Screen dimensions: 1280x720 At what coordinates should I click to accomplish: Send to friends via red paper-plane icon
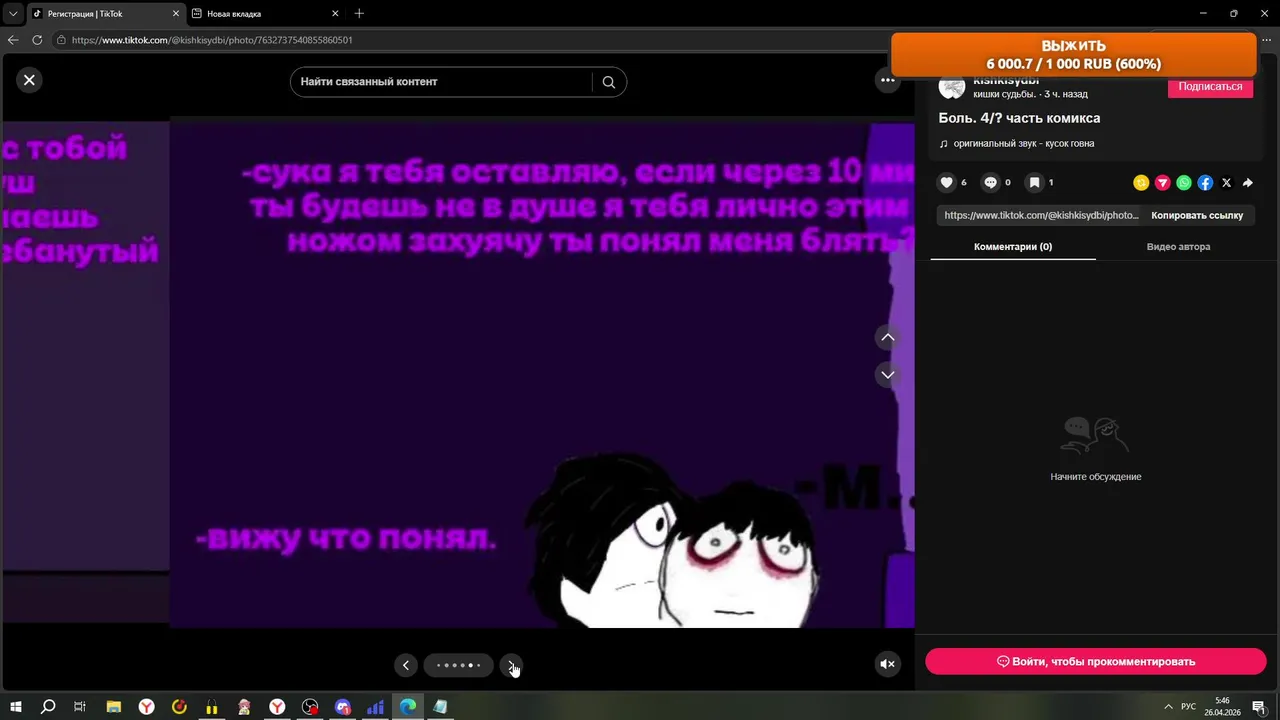1162,183
